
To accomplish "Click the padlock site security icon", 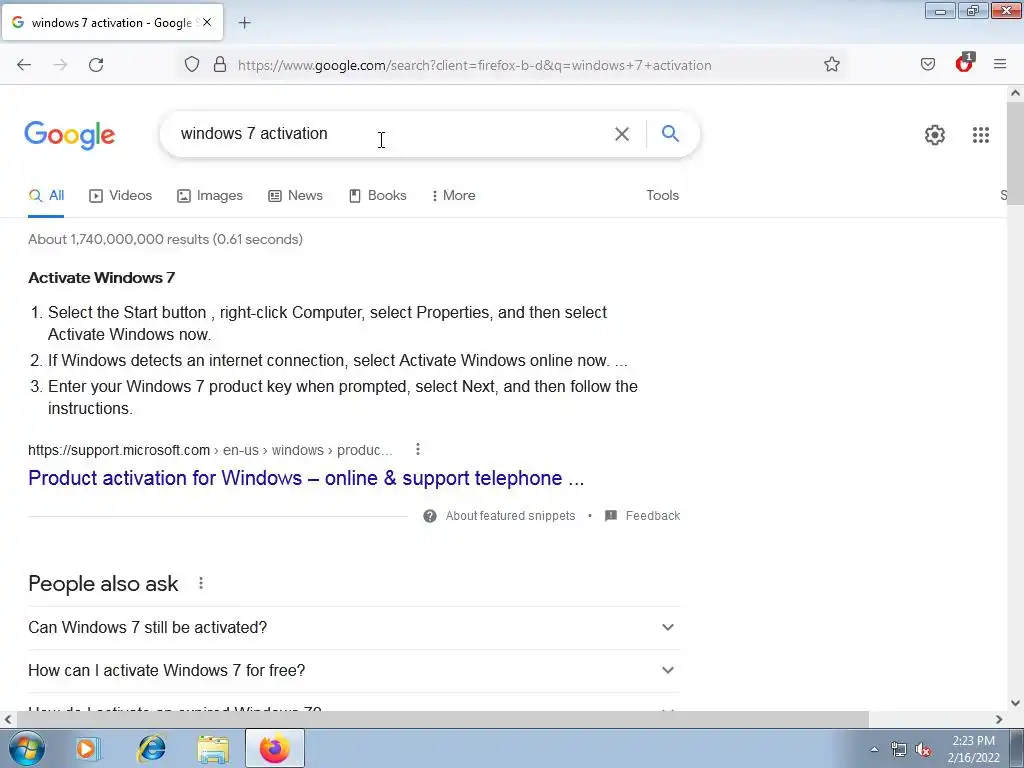I will click(x=220, y=65).
